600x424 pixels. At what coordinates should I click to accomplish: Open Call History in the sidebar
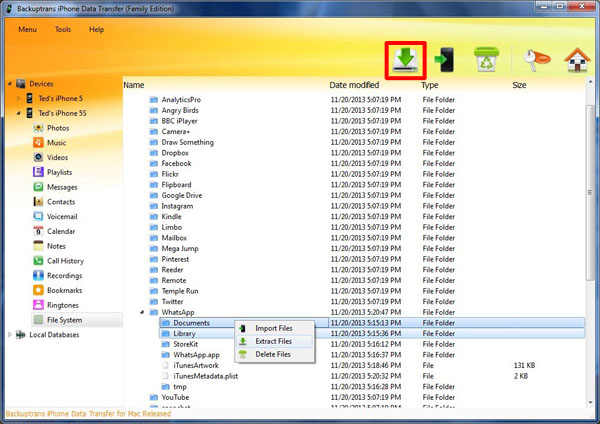pos(65,261)
